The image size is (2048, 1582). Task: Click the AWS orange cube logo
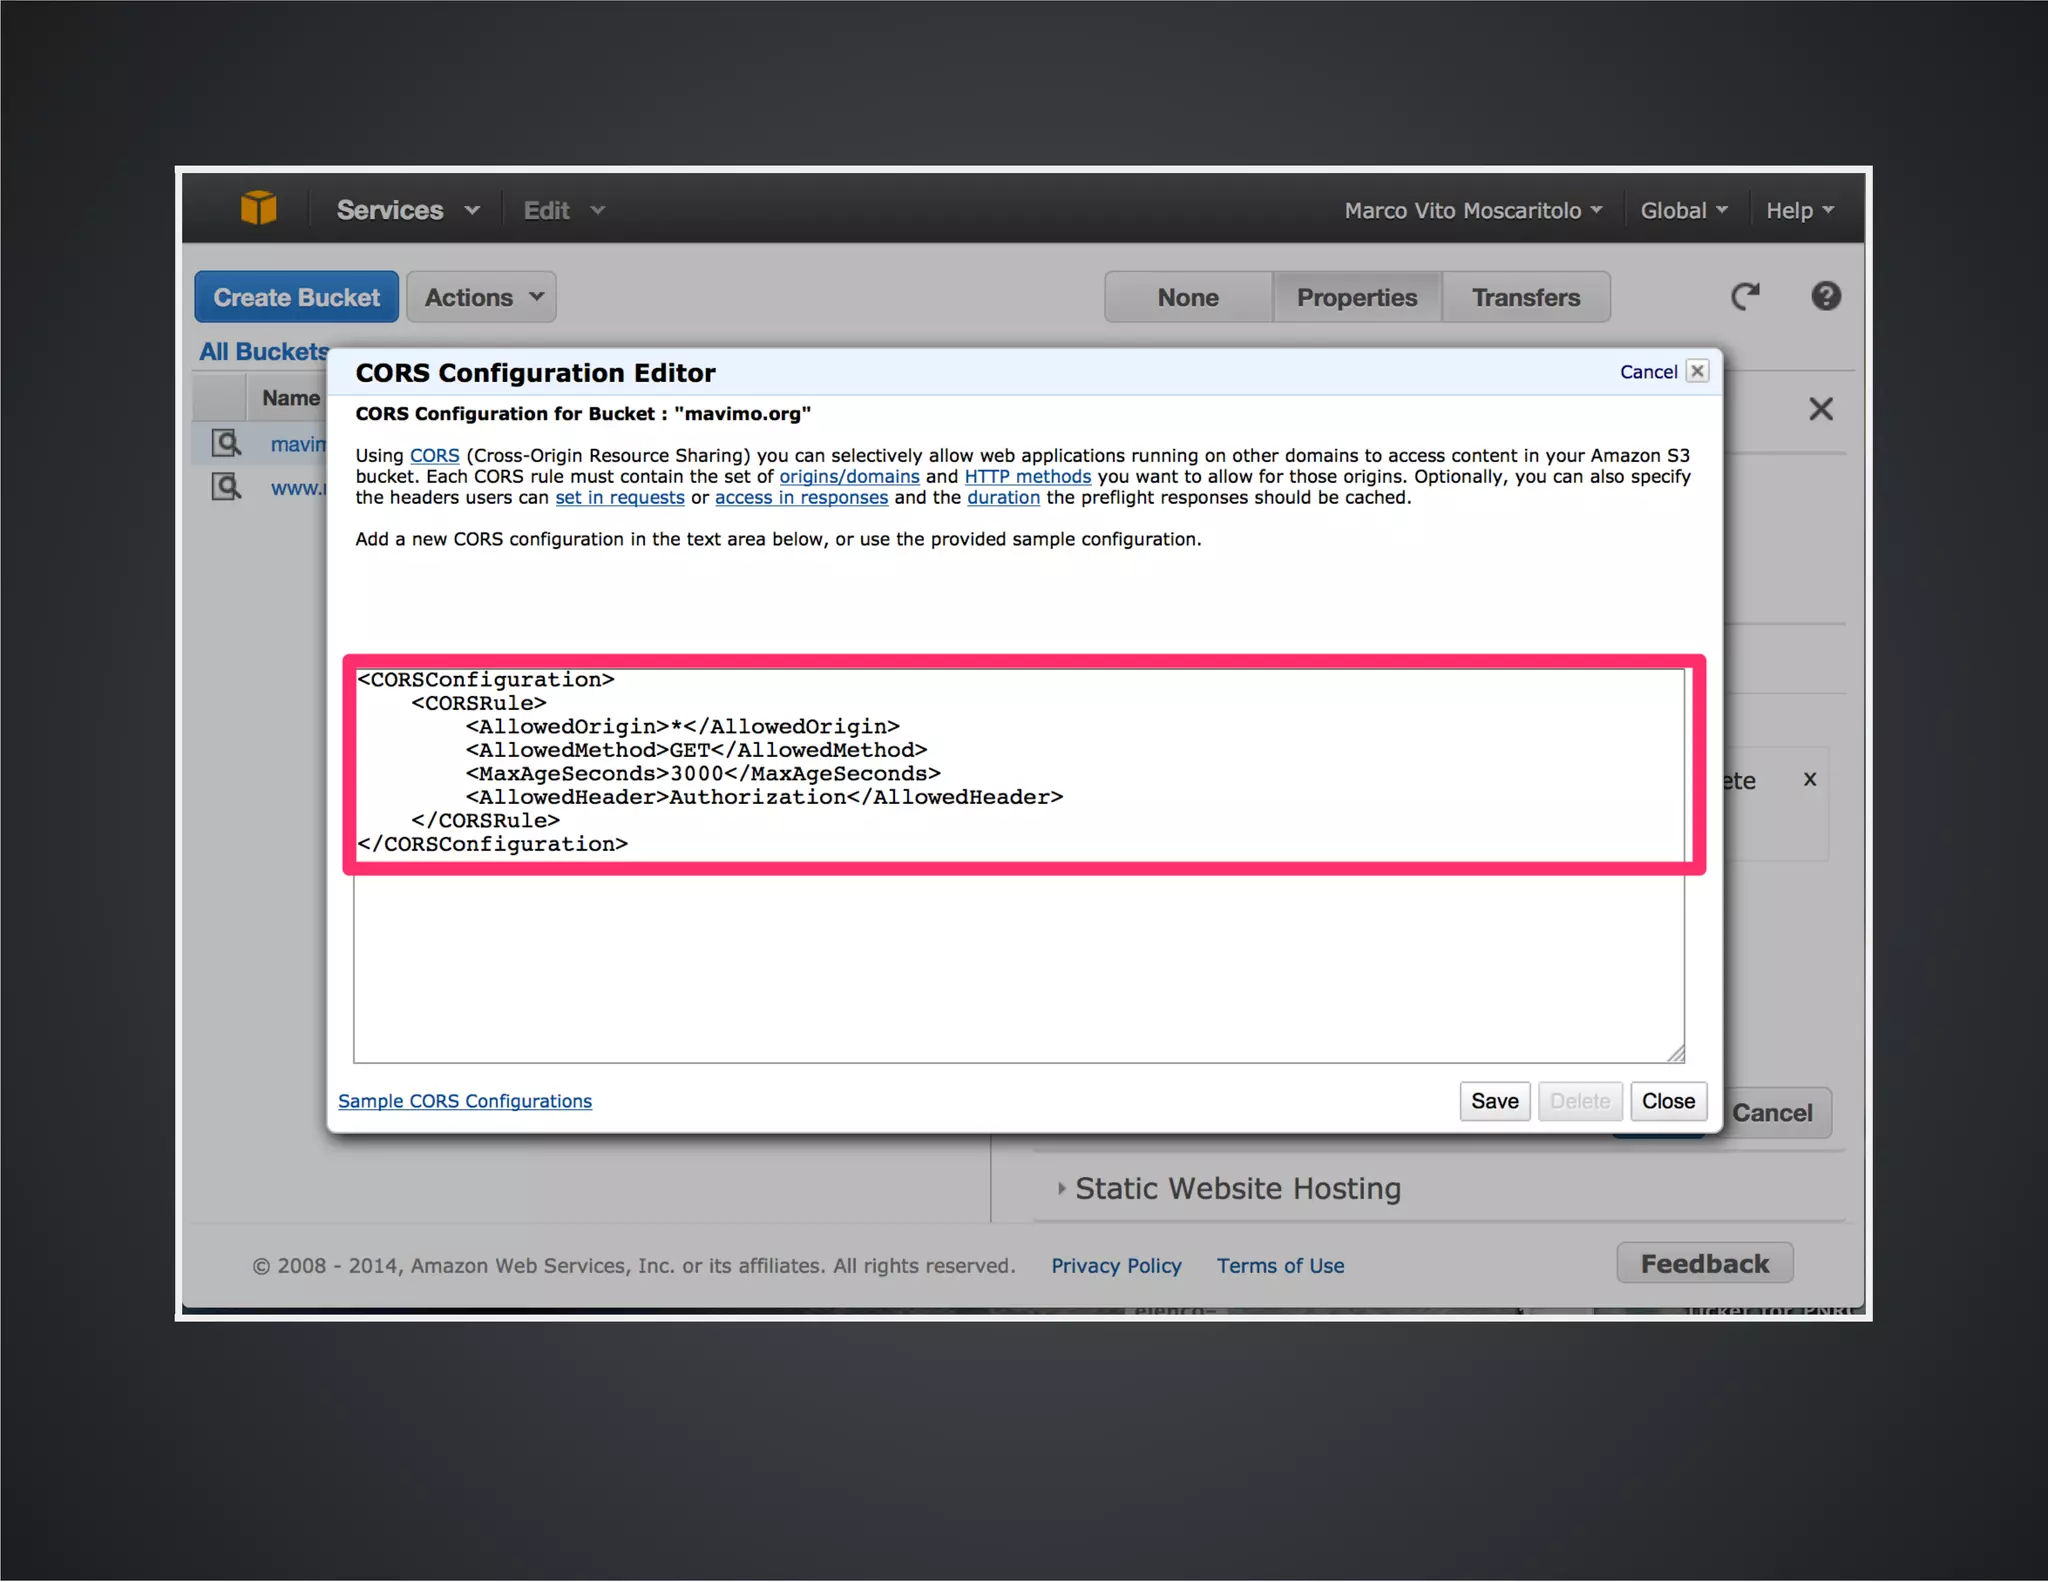pos(258,208)
